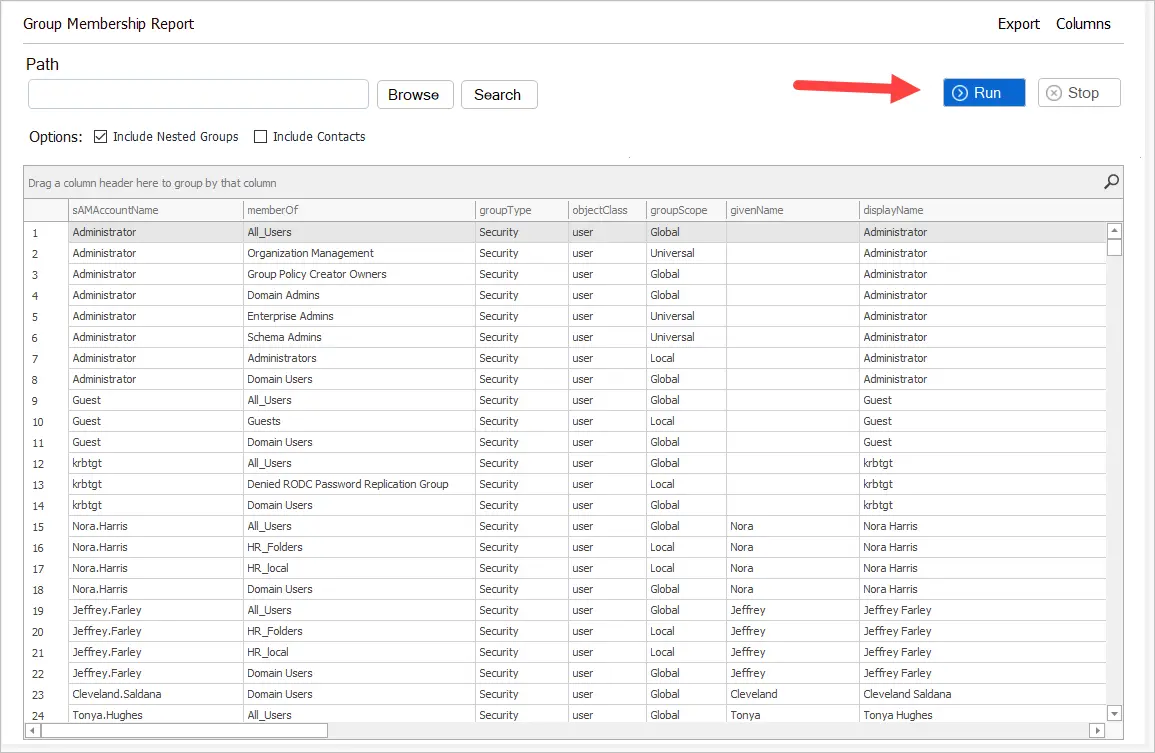The height and width of the screenshot is (753, 1155).
Task: Click the group-by column drop area text
Action: click(152, 183)
